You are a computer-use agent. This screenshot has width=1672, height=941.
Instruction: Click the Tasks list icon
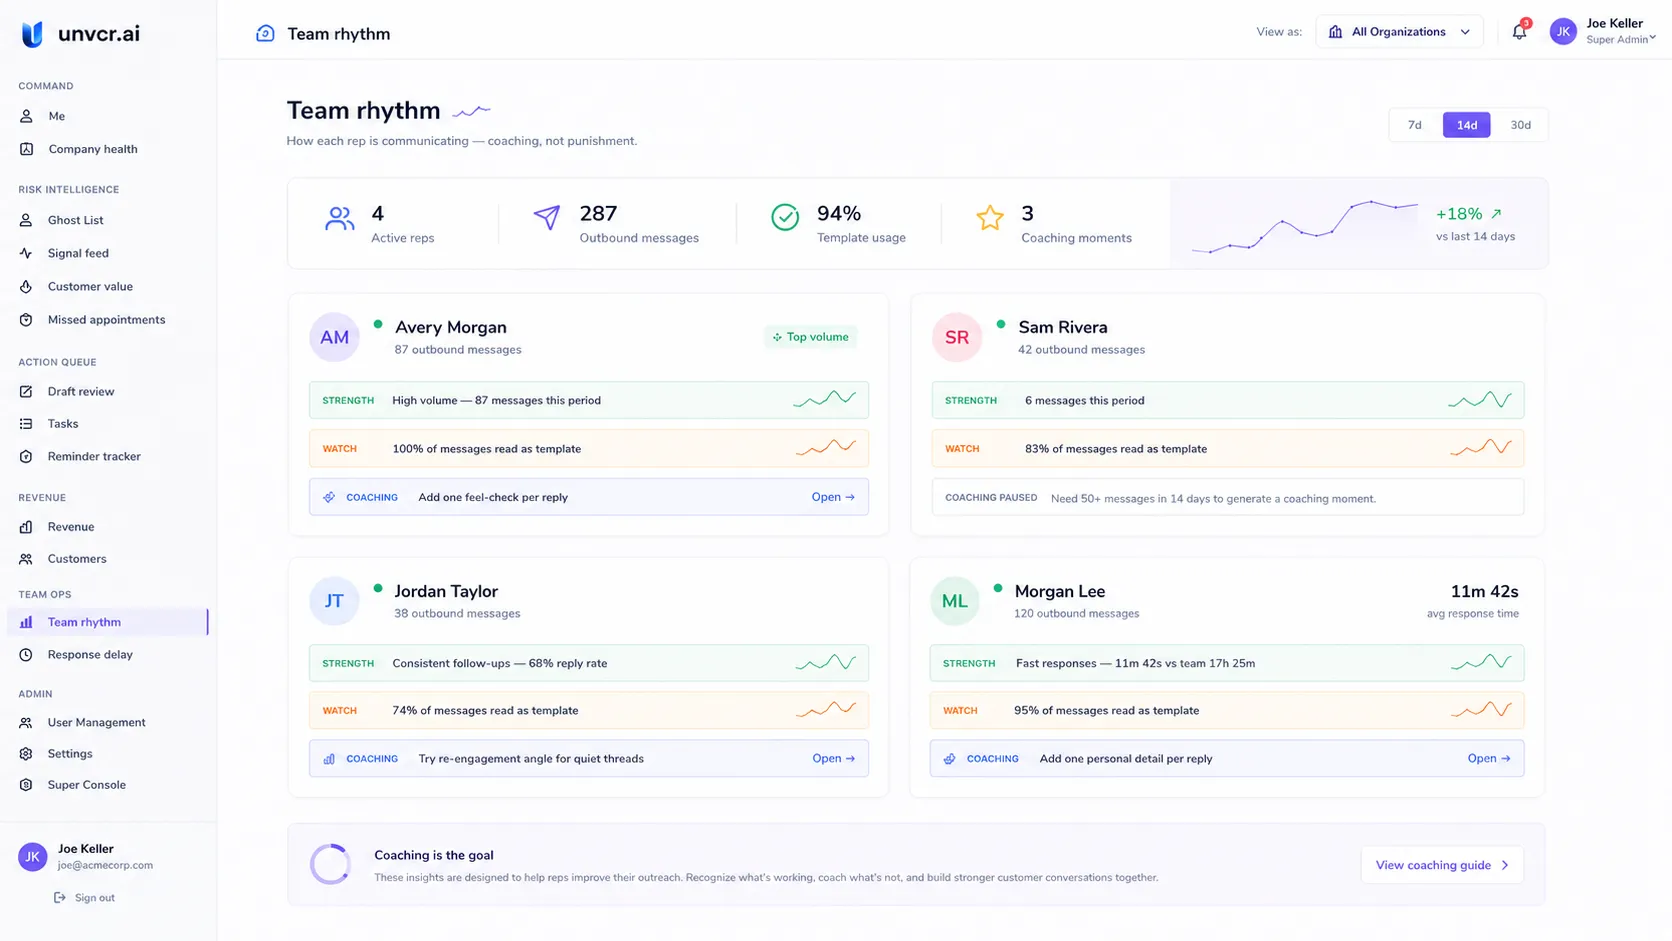tap(26, 424)
